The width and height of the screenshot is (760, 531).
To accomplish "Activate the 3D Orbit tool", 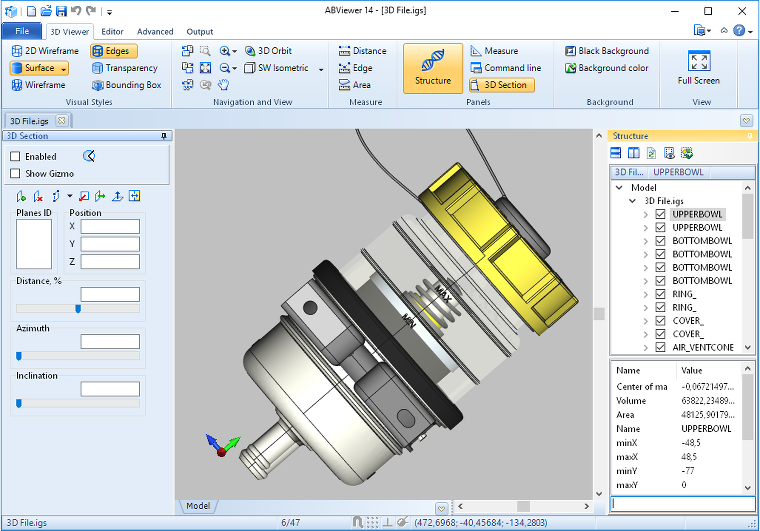I will [x=268, y=51].
